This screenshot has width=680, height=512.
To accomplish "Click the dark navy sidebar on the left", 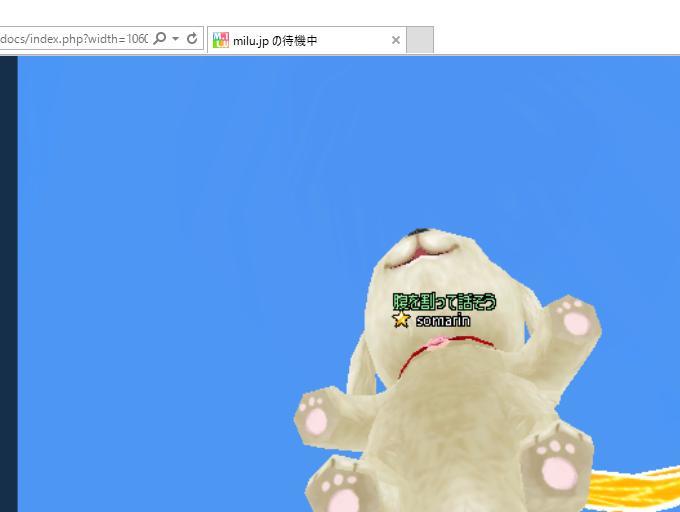I will [8, 280].
